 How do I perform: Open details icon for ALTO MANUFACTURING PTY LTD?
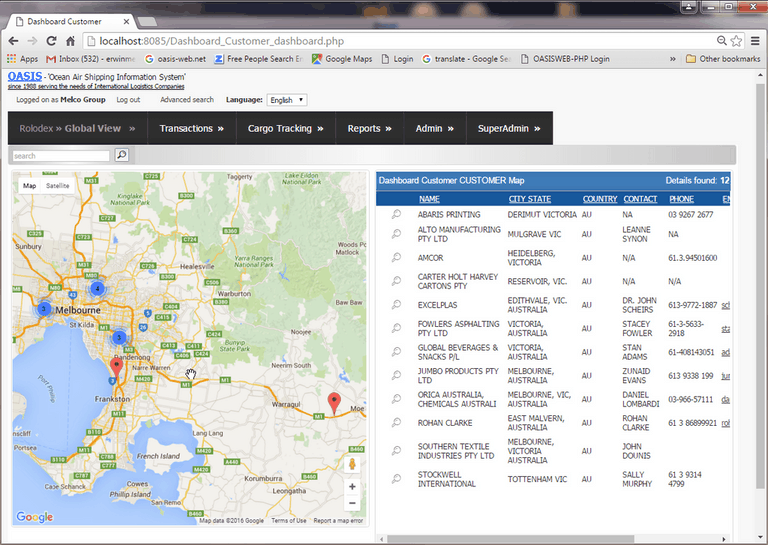pyautogui.click(x=396, y=234)
